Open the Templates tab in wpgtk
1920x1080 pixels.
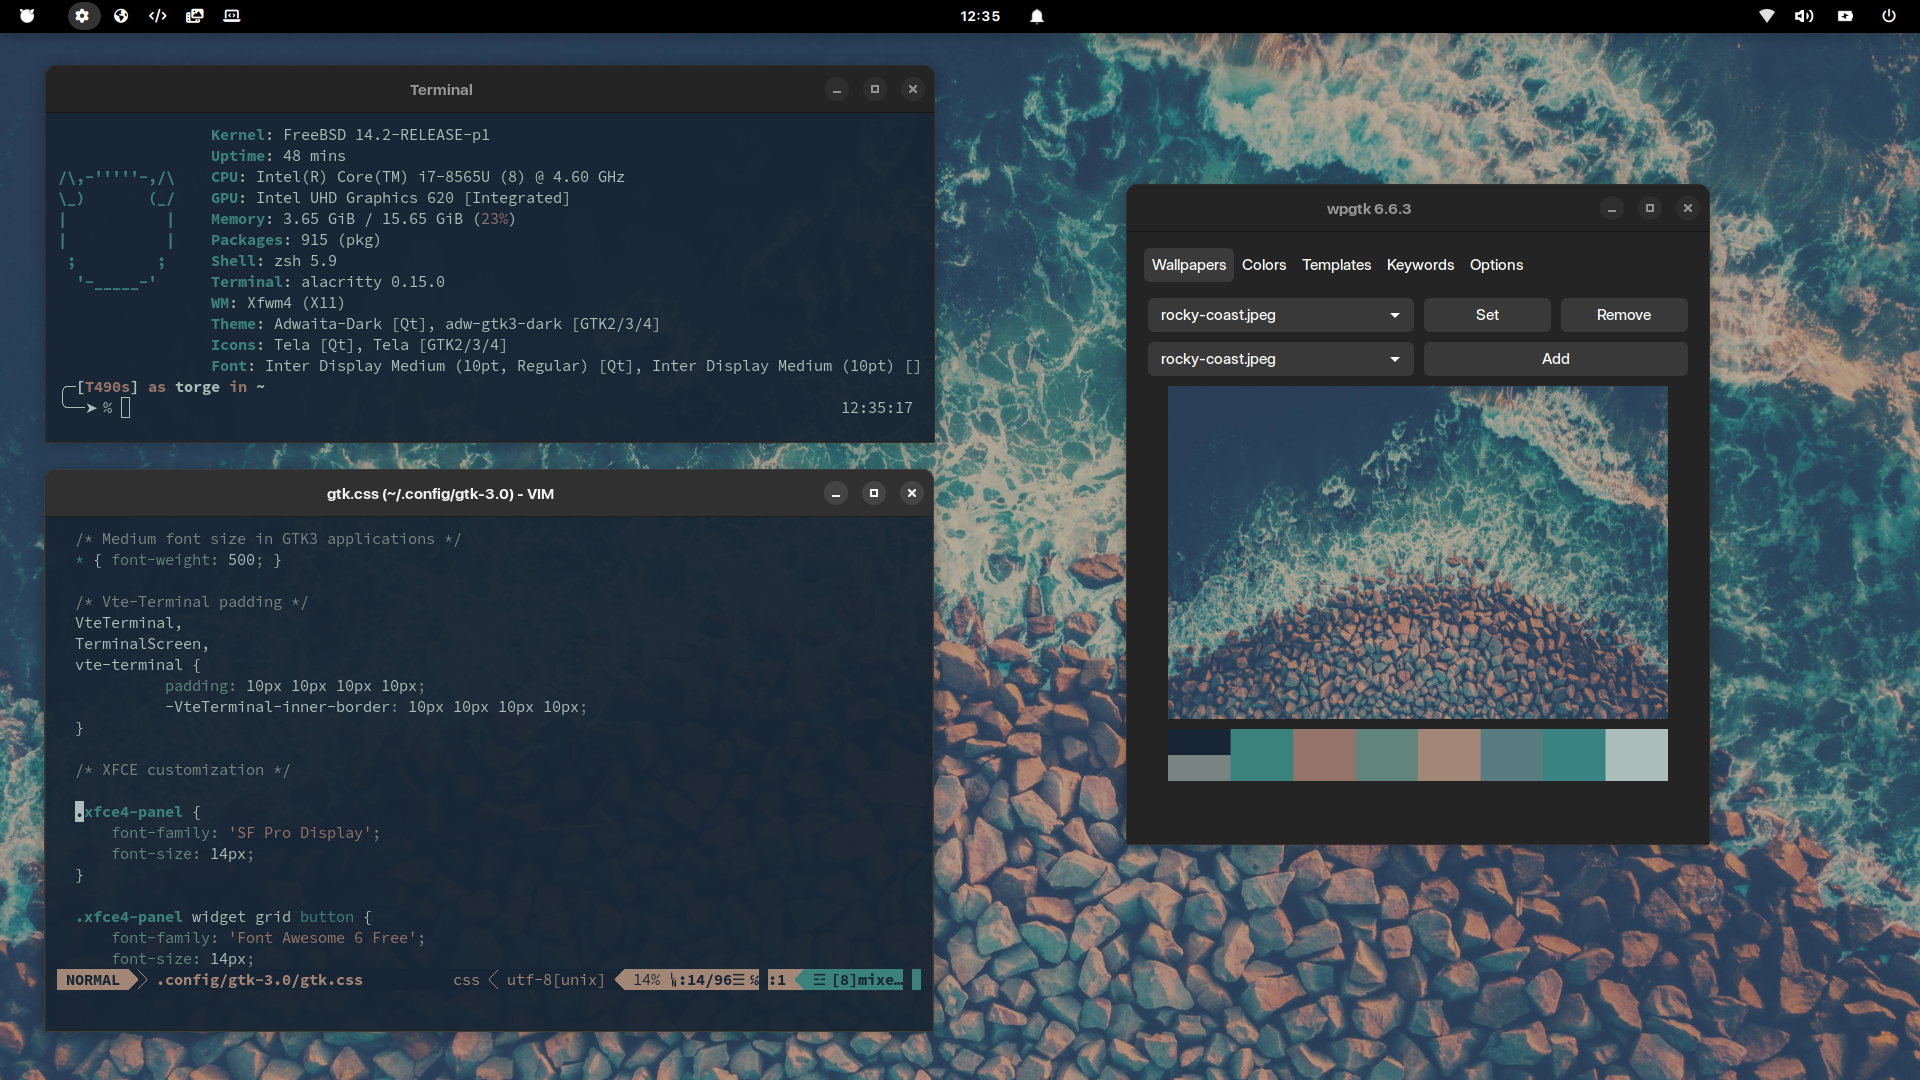(1336, 265)
